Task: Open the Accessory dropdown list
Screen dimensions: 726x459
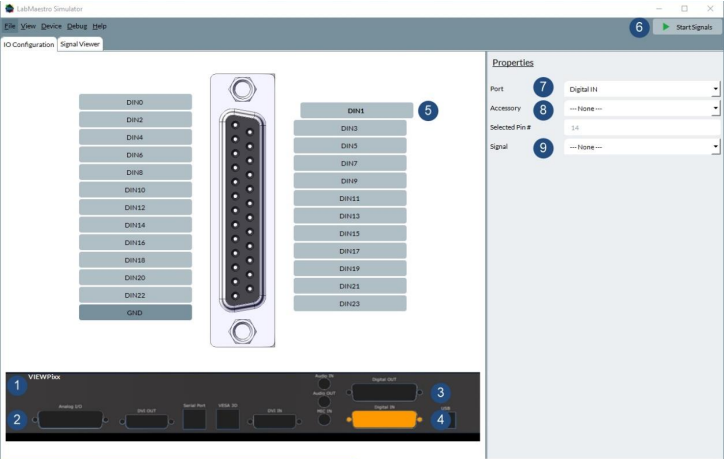Action: [641, 108]
